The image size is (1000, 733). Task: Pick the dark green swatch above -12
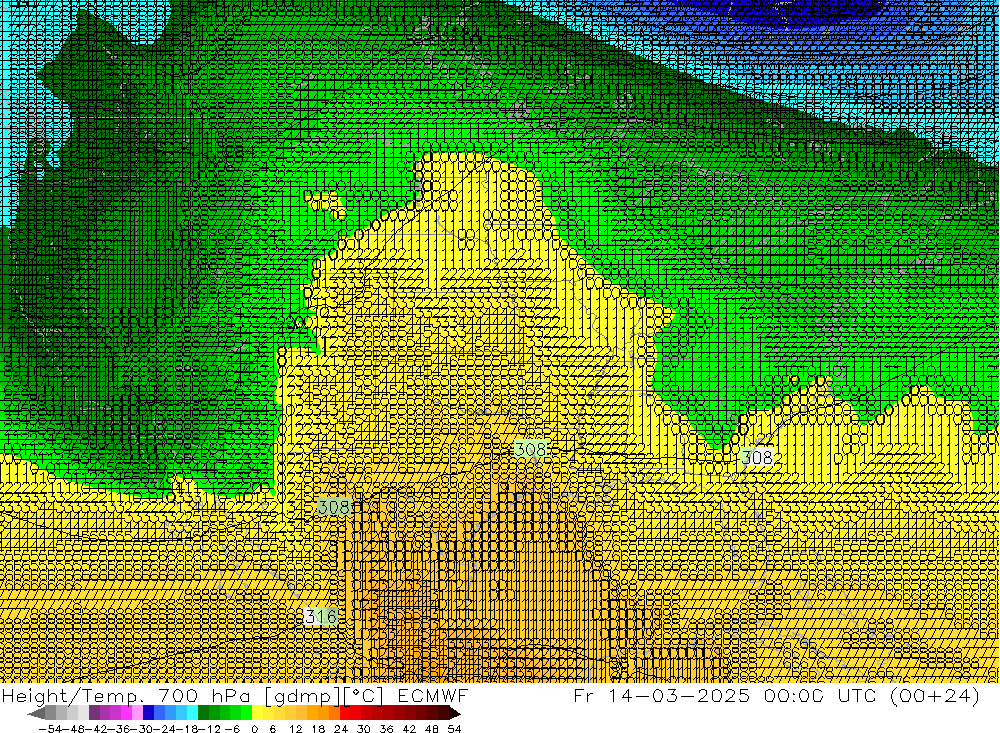pyautogui.click(x=203, y=713)
